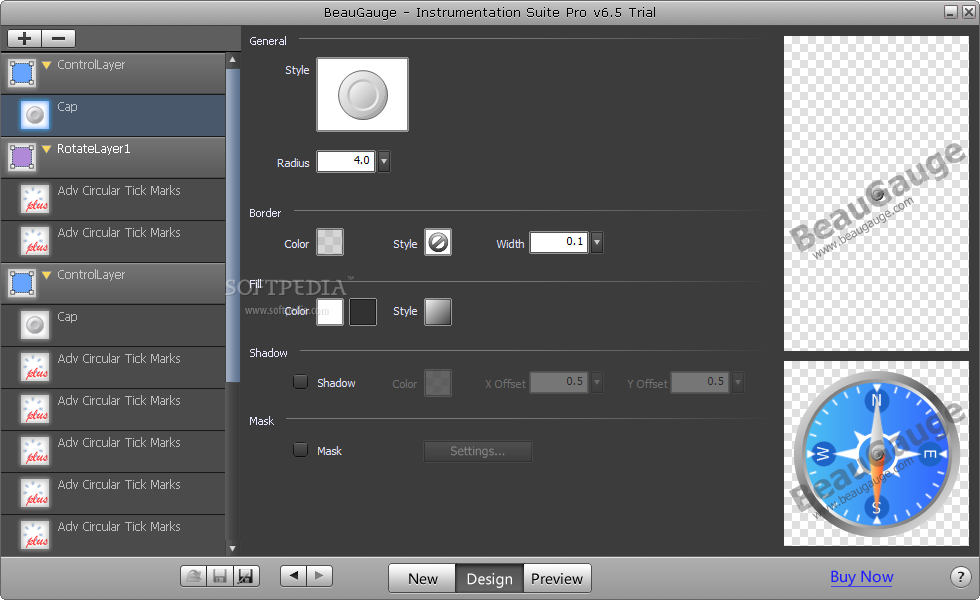Click the Fill Style gradient icon
The image size is (980, 600).
[438, 312]
